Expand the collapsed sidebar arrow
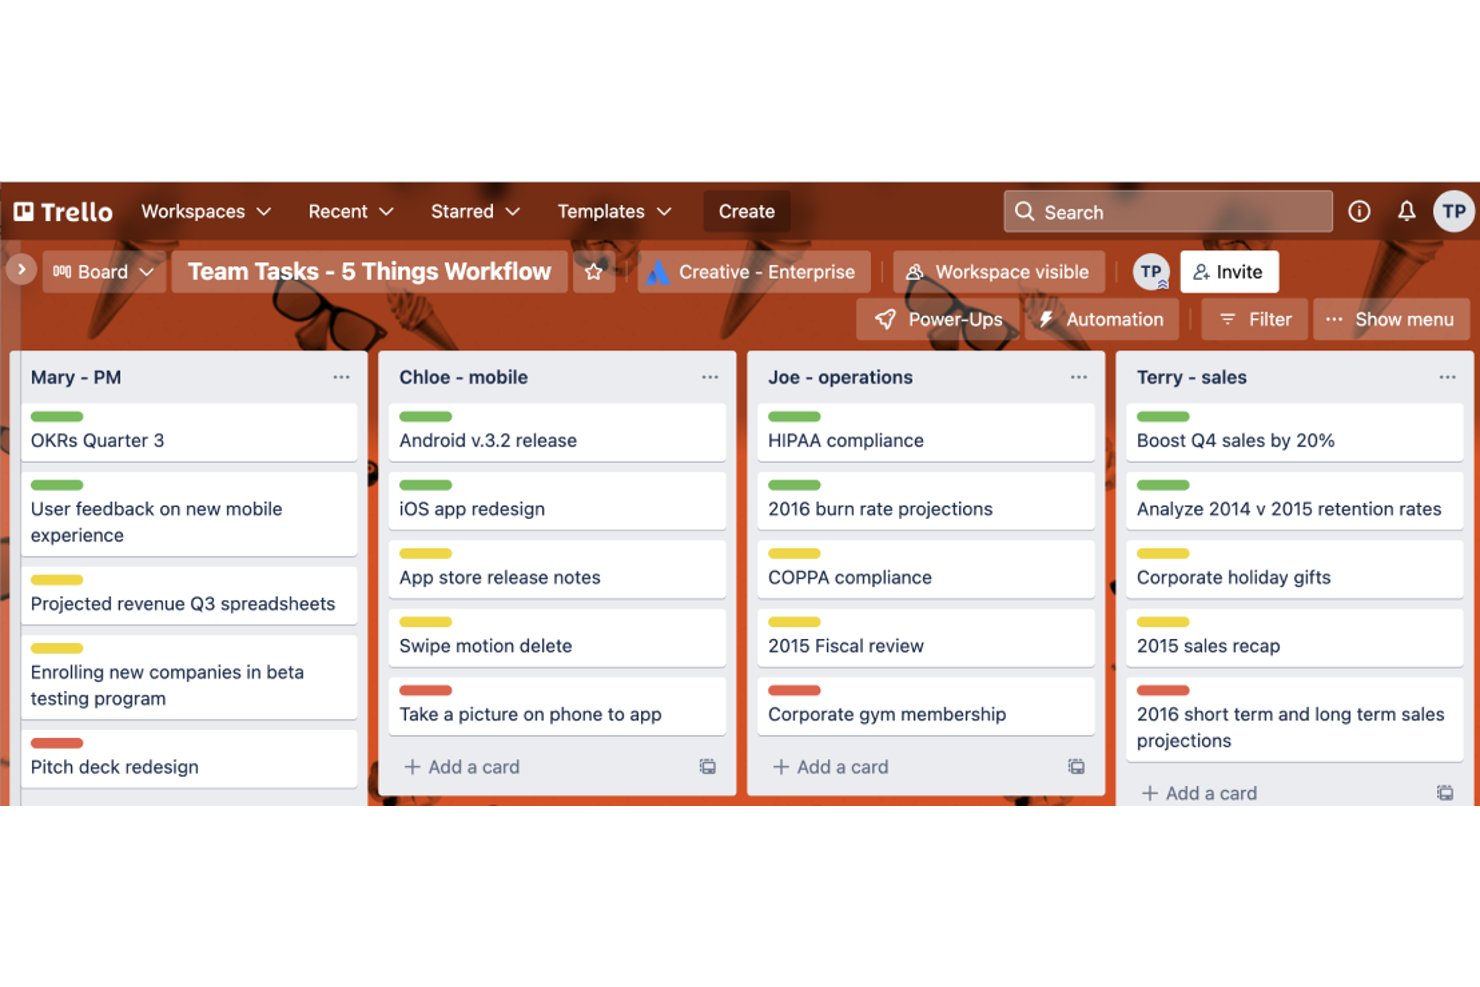The width and height of the screenshot is (1480, 987). (x=21, y=269)
